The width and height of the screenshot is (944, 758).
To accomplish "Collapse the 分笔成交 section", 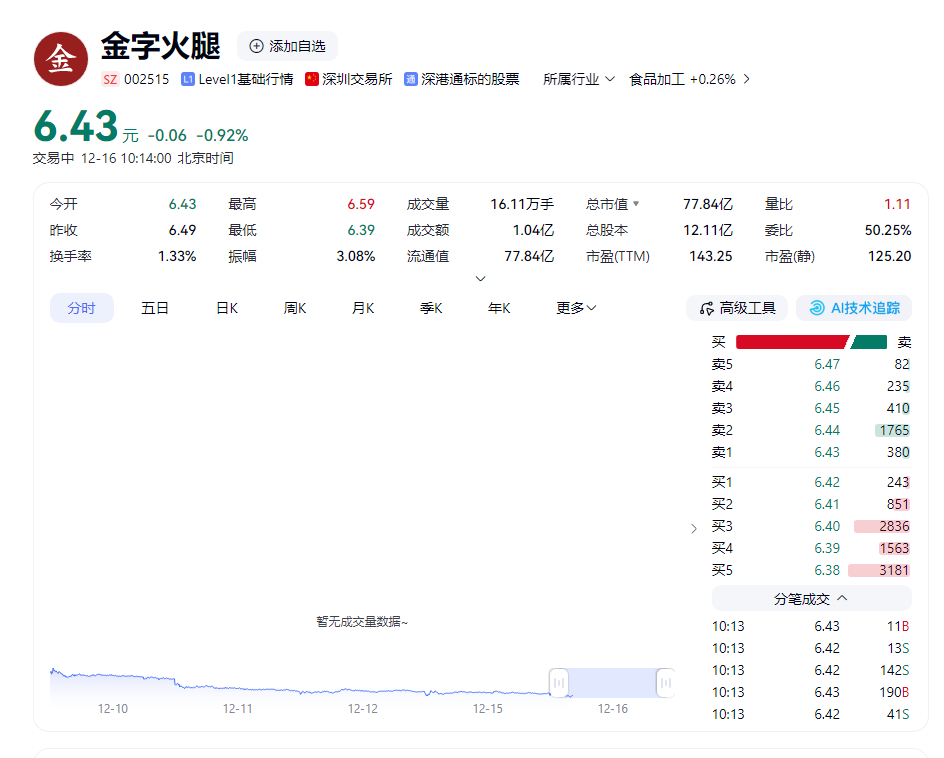I will tap(842, 598).
